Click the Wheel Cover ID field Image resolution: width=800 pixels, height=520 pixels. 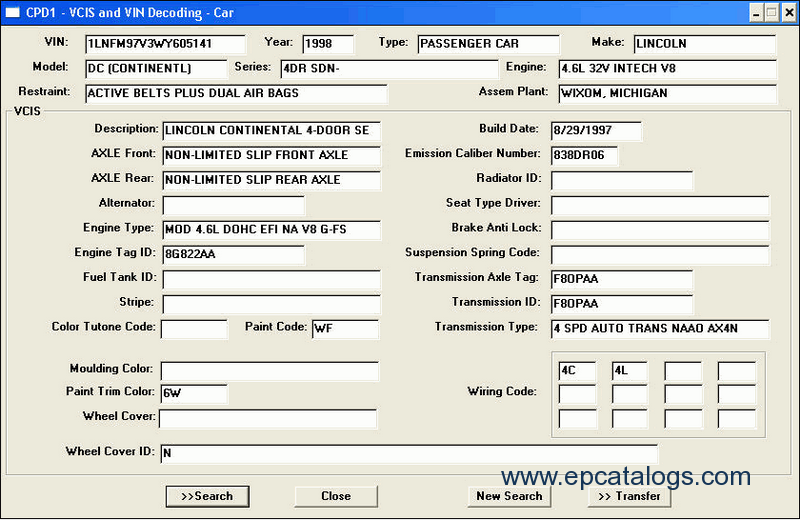409,454
